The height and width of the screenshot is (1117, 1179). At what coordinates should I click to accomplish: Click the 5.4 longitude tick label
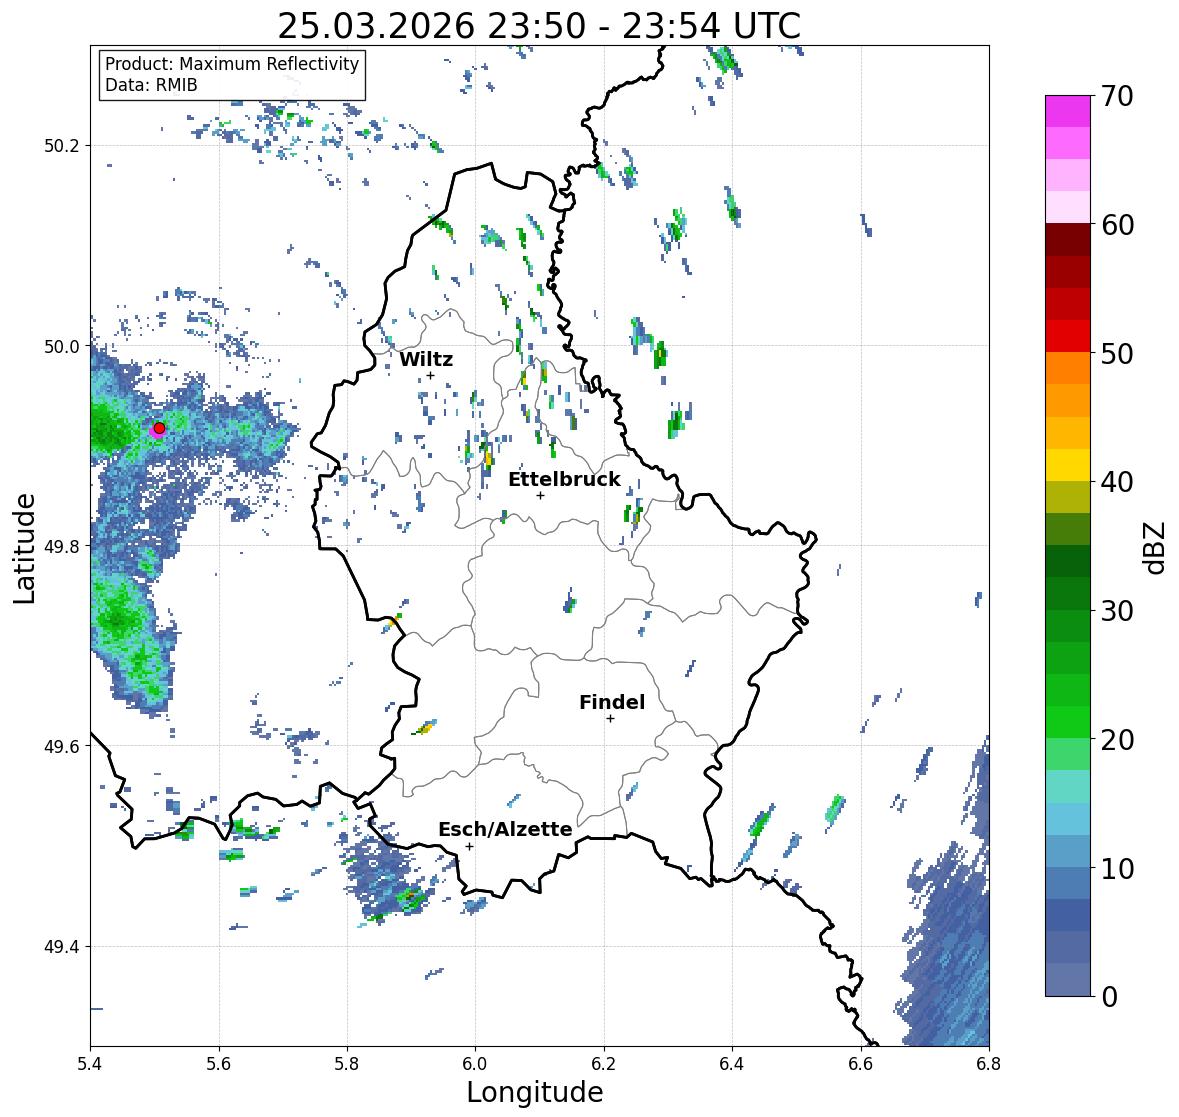(x=90, y=1064)
